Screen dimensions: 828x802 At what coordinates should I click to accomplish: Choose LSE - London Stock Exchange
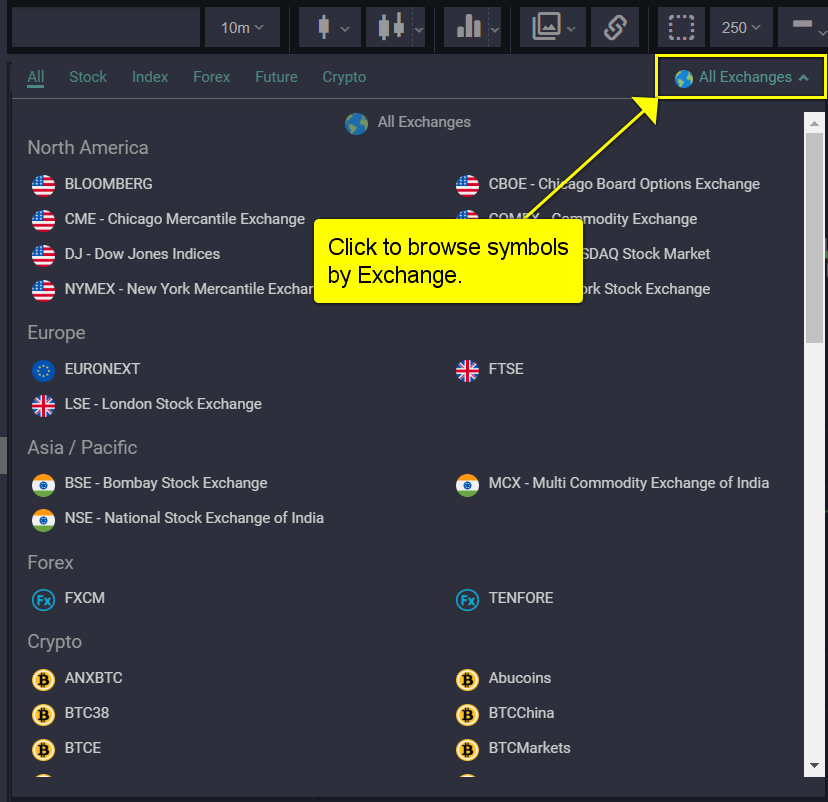pos(163,404)
